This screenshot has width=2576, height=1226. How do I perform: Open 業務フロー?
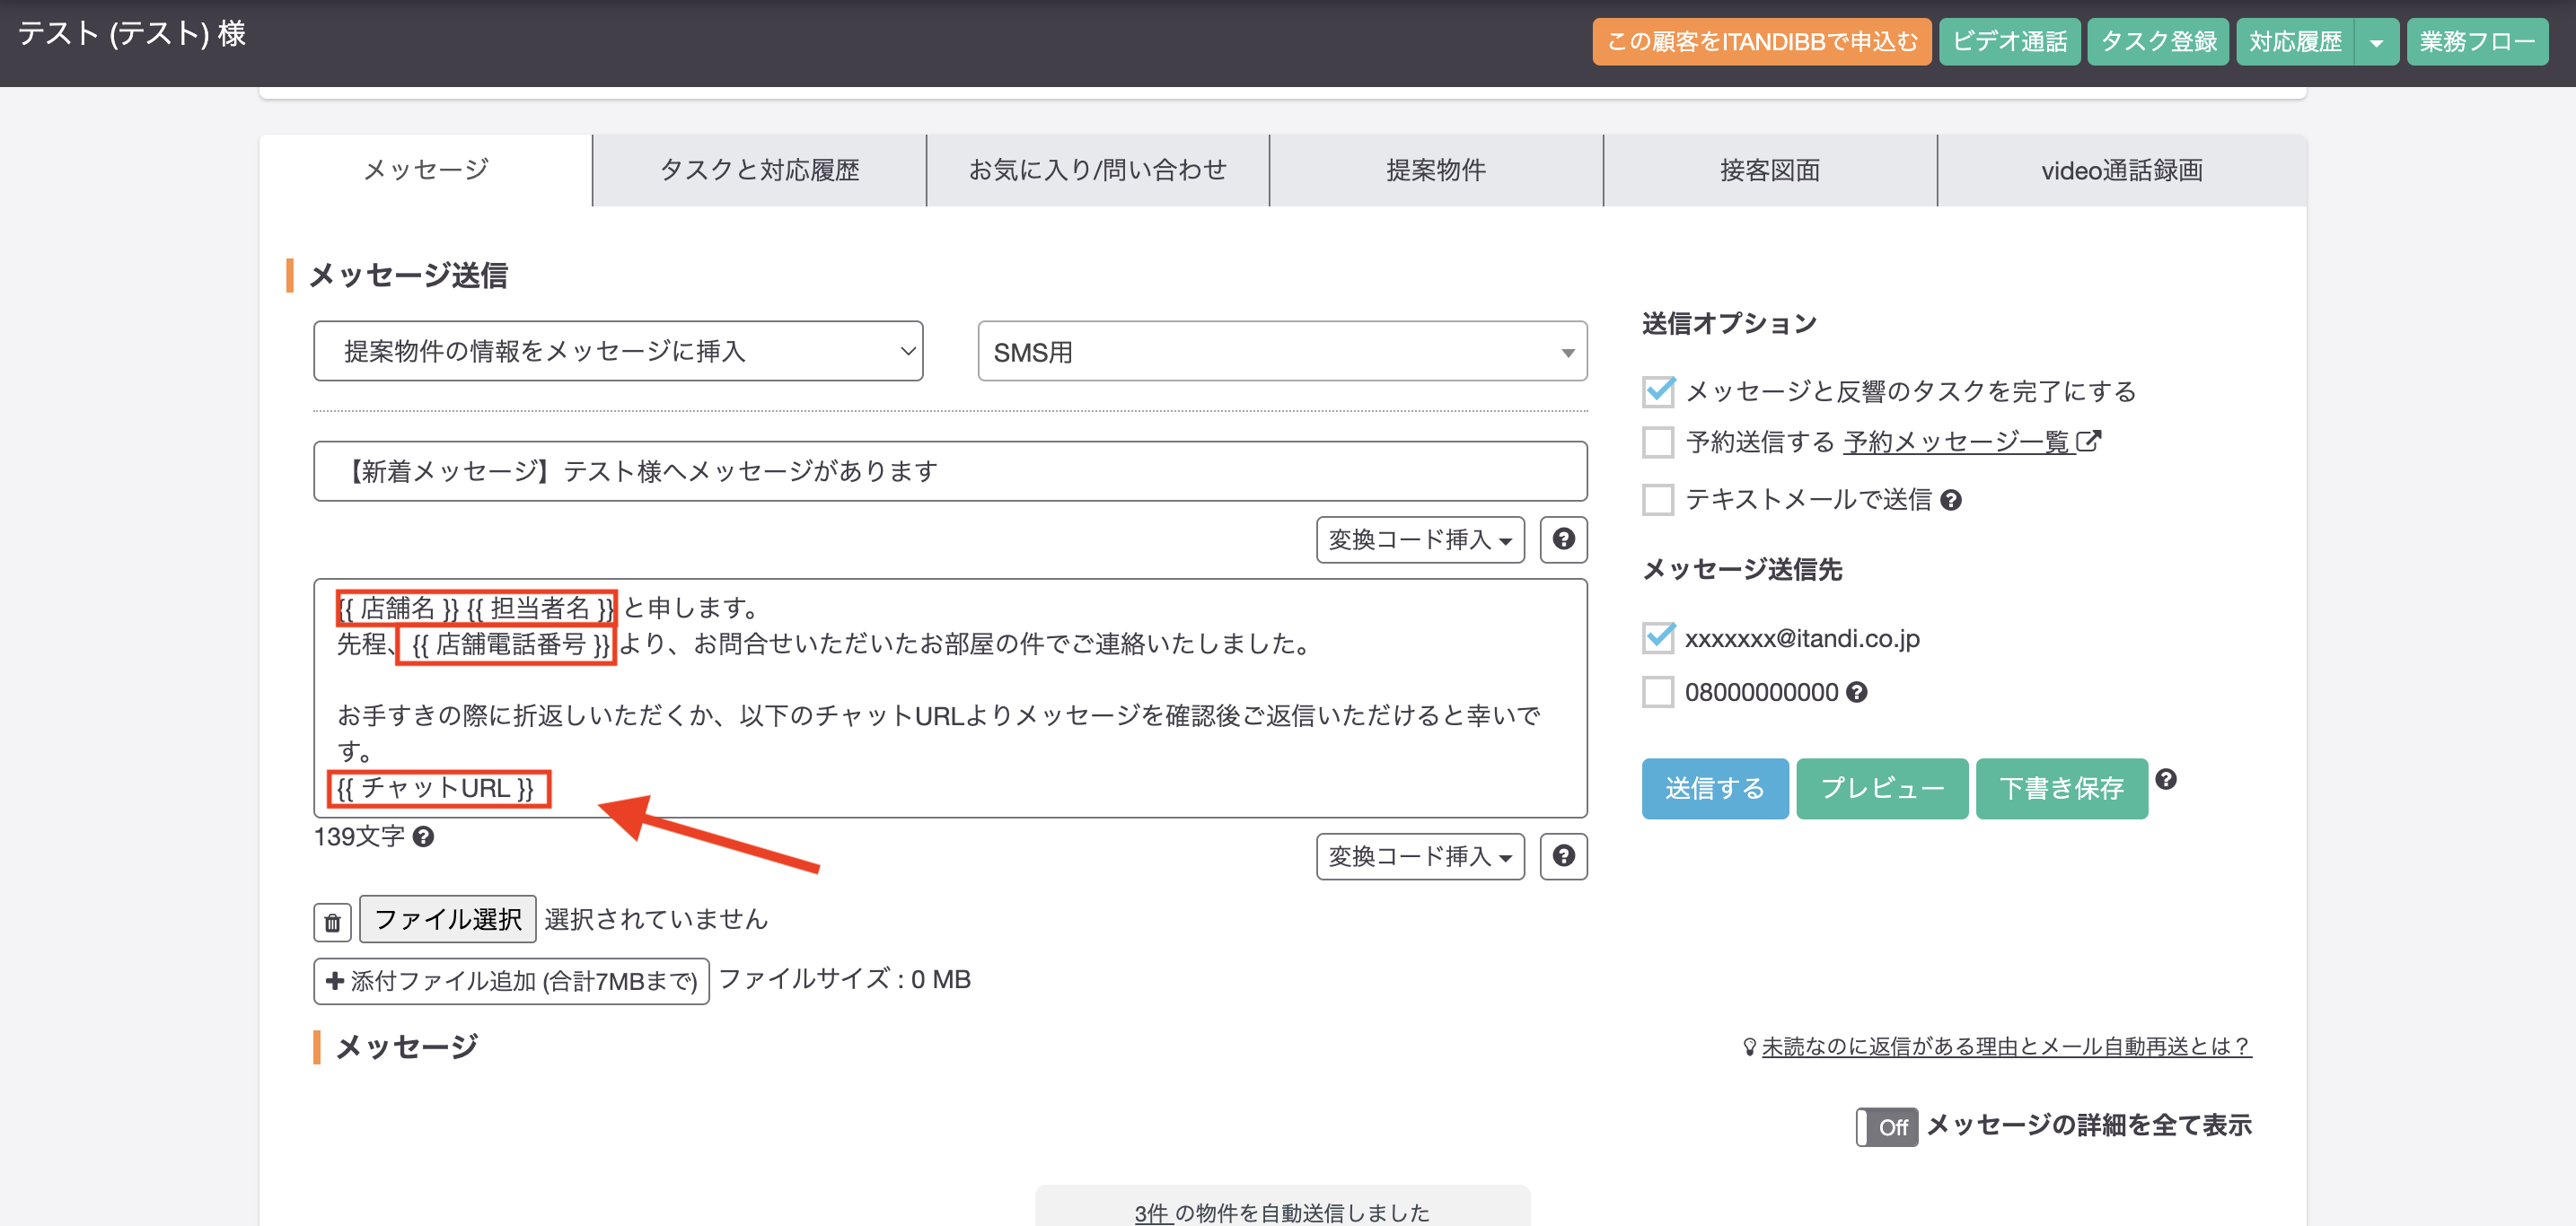(2477, 42)
